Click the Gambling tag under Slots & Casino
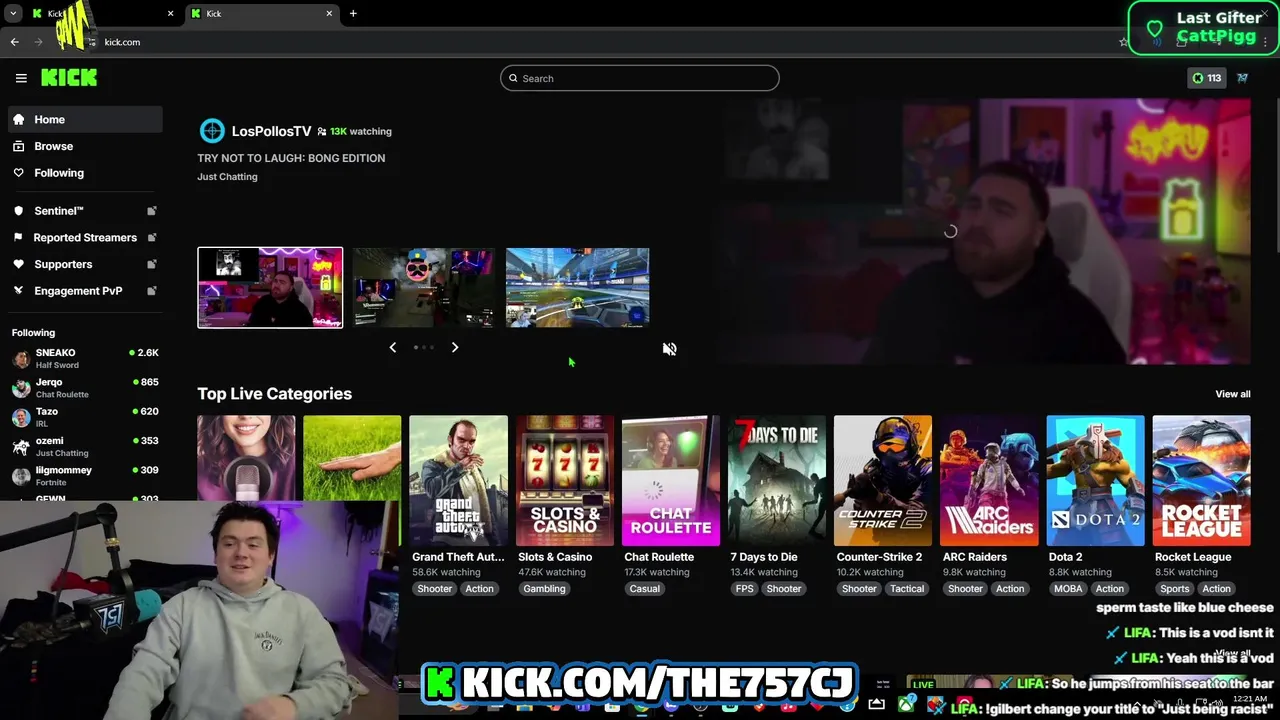This screenshot has width=1280, height=720. click(x=544, y=589)
